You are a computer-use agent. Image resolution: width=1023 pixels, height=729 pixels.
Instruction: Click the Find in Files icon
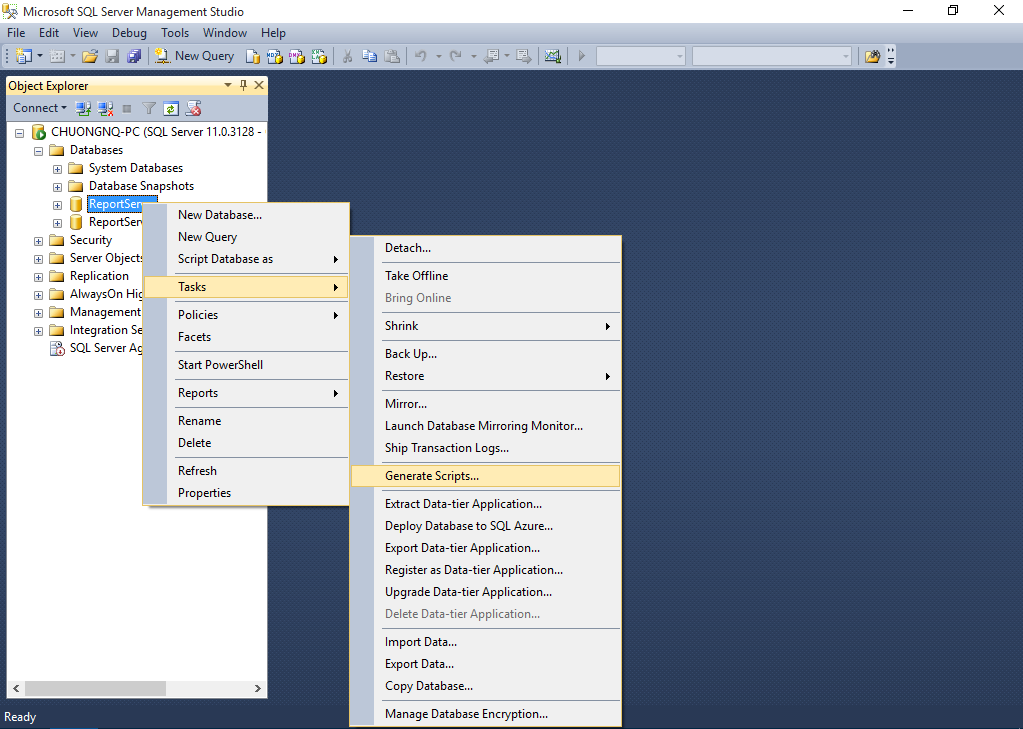872,56
